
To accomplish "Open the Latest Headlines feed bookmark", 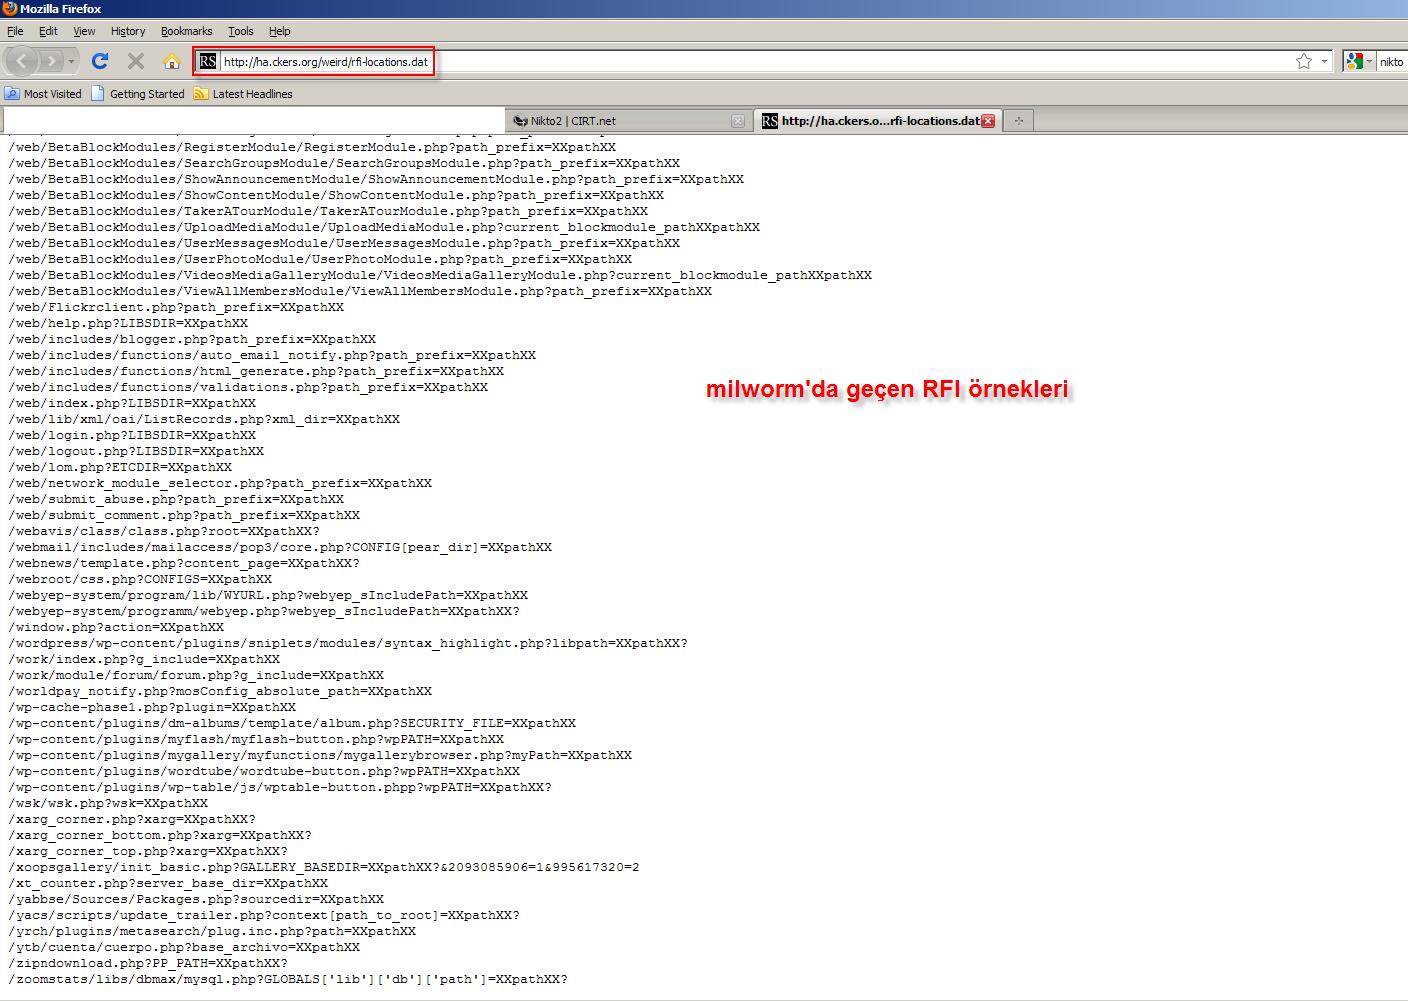I will pyautogui.click(x=243, y=94).
